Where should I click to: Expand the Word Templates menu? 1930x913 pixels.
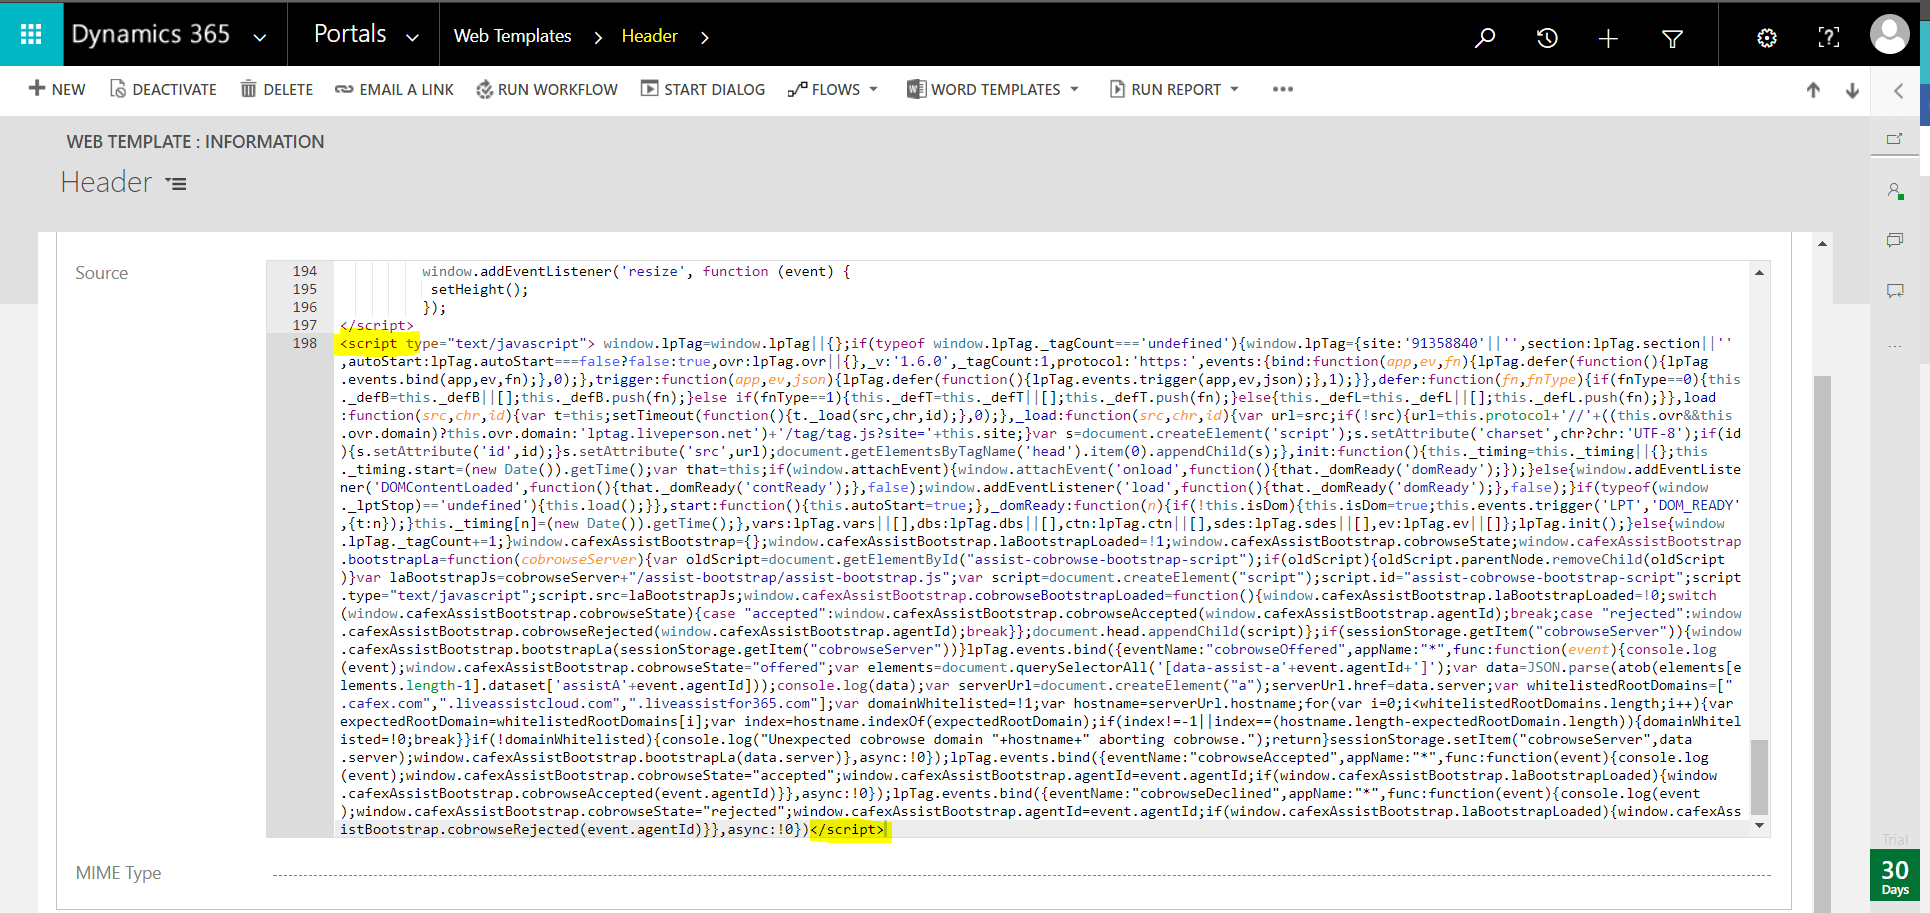click(994, 90)
